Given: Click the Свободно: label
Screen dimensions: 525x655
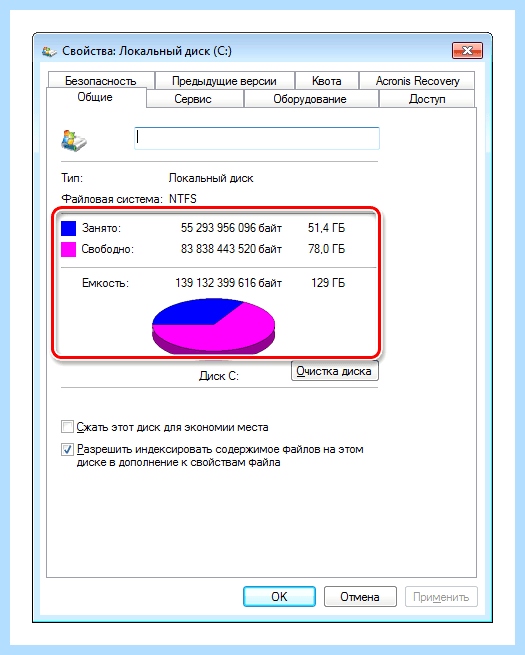Looking at the screenshot, I should tap(107, 249).
